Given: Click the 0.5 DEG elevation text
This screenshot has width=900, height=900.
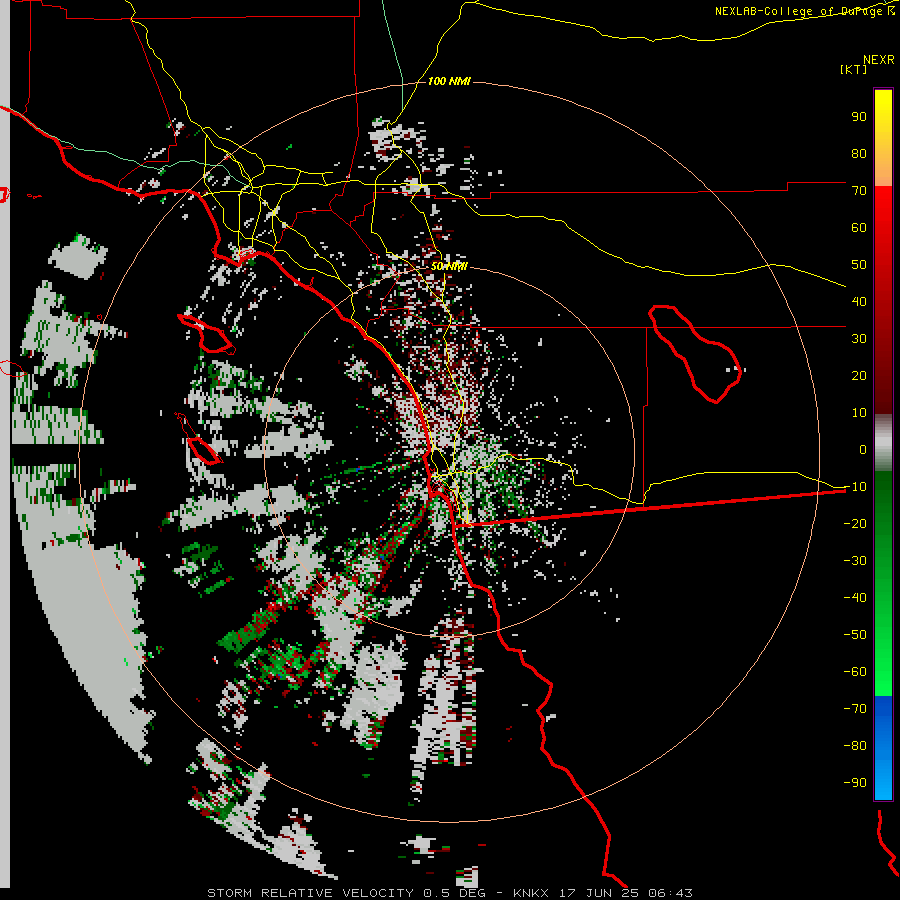Looking at the screenshot, I should (x=454, y=893).
